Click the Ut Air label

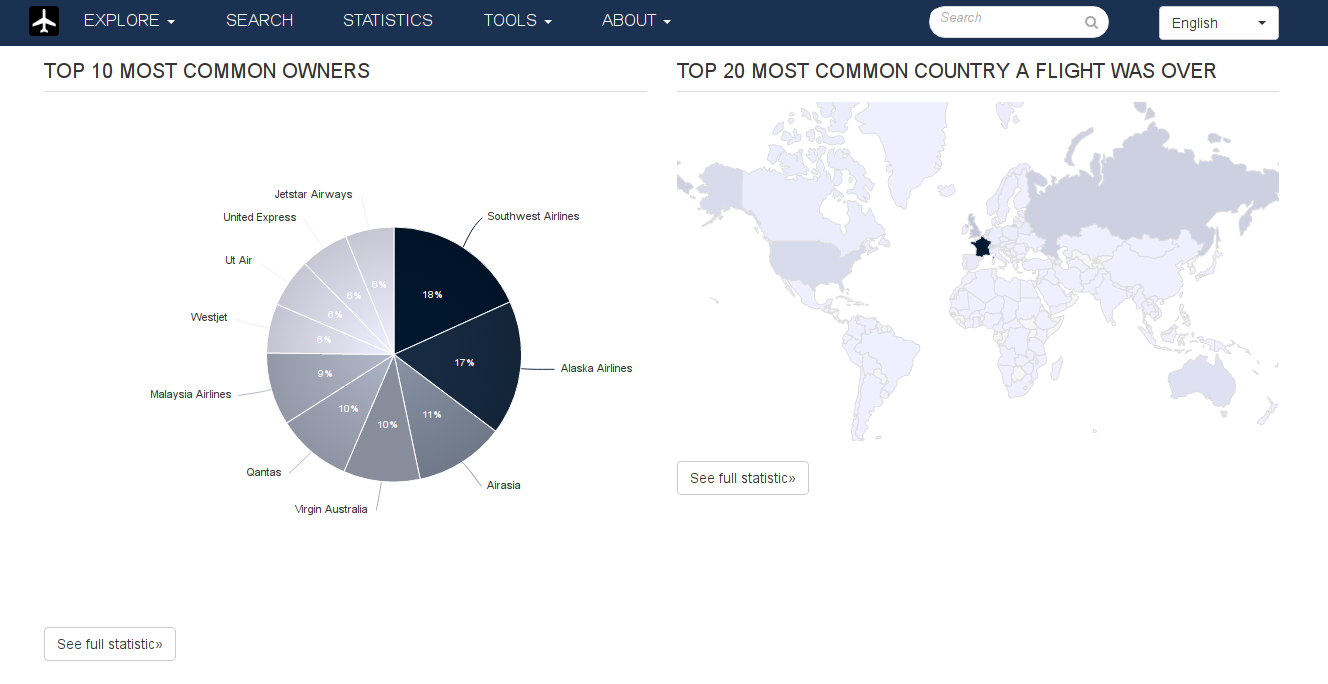pos(239,260)
